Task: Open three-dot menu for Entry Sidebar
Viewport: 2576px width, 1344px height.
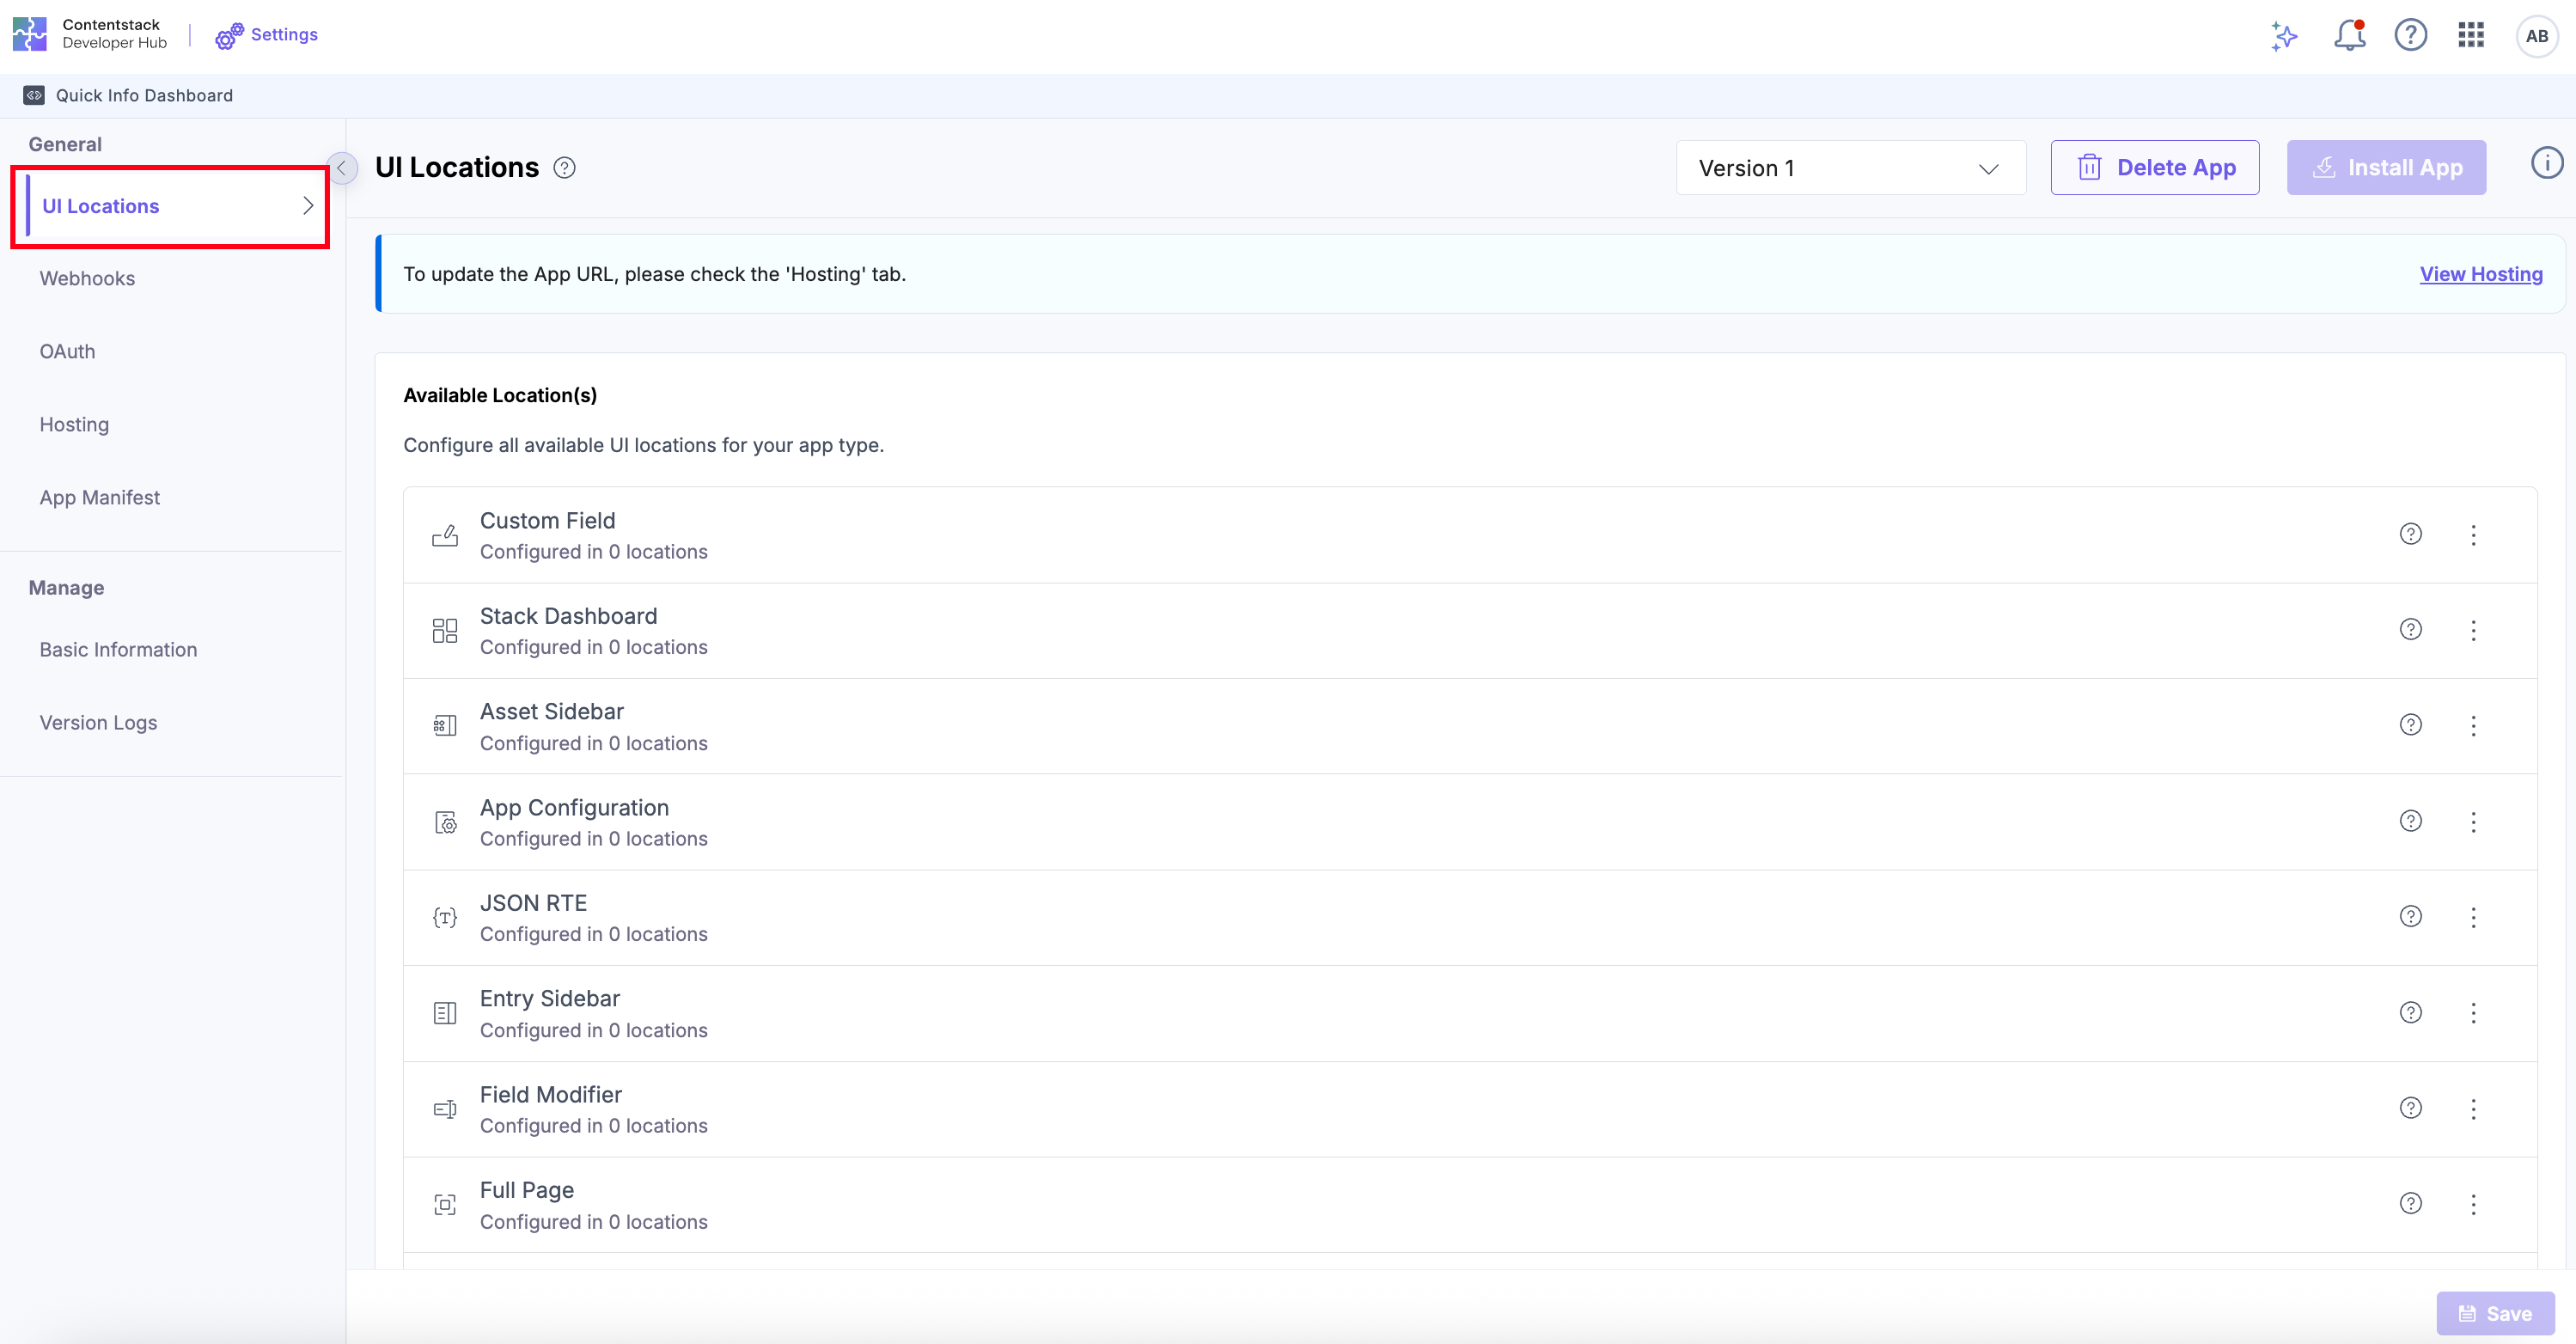Action: point(2473,1013)
